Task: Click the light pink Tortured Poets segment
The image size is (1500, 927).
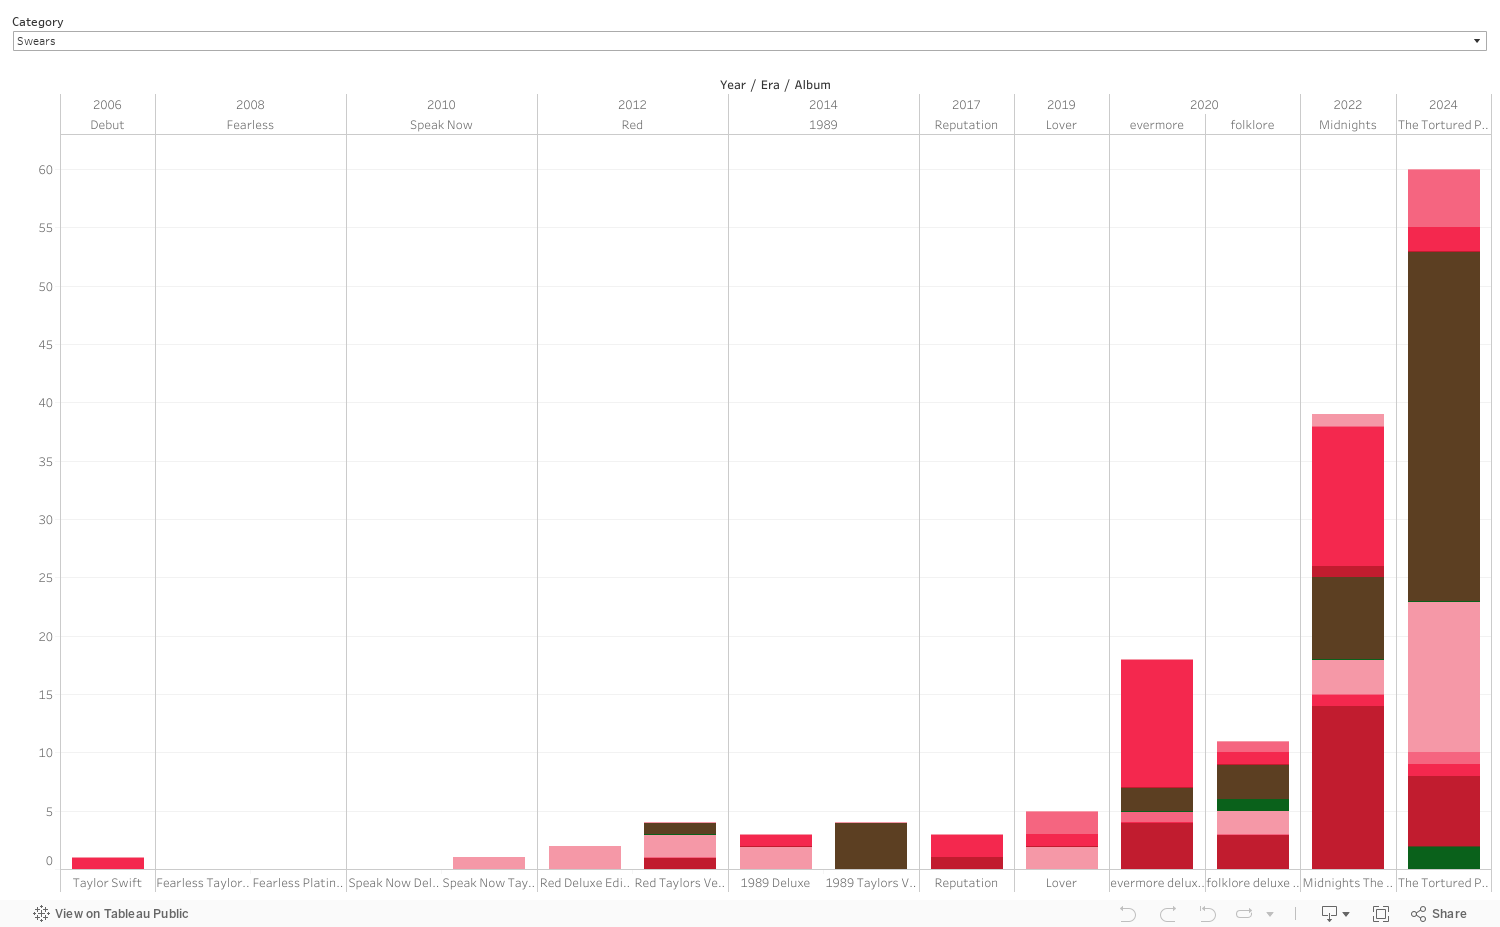Action: tap(1443, 677)
